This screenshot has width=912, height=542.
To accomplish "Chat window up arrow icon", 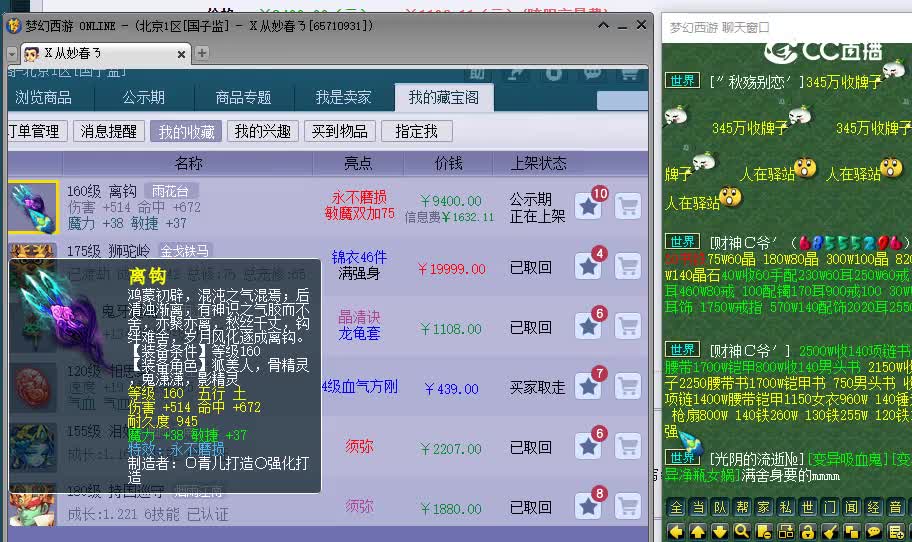I will pos(698,531).
